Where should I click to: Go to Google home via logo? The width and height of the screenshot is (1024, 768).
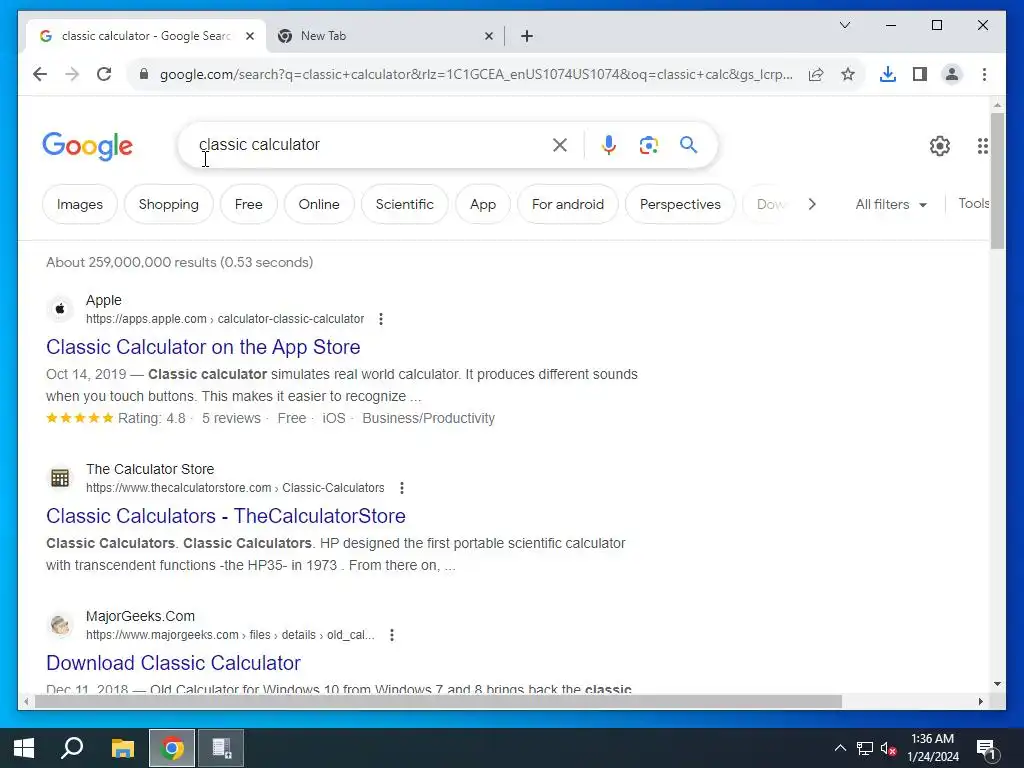(88, 146)
